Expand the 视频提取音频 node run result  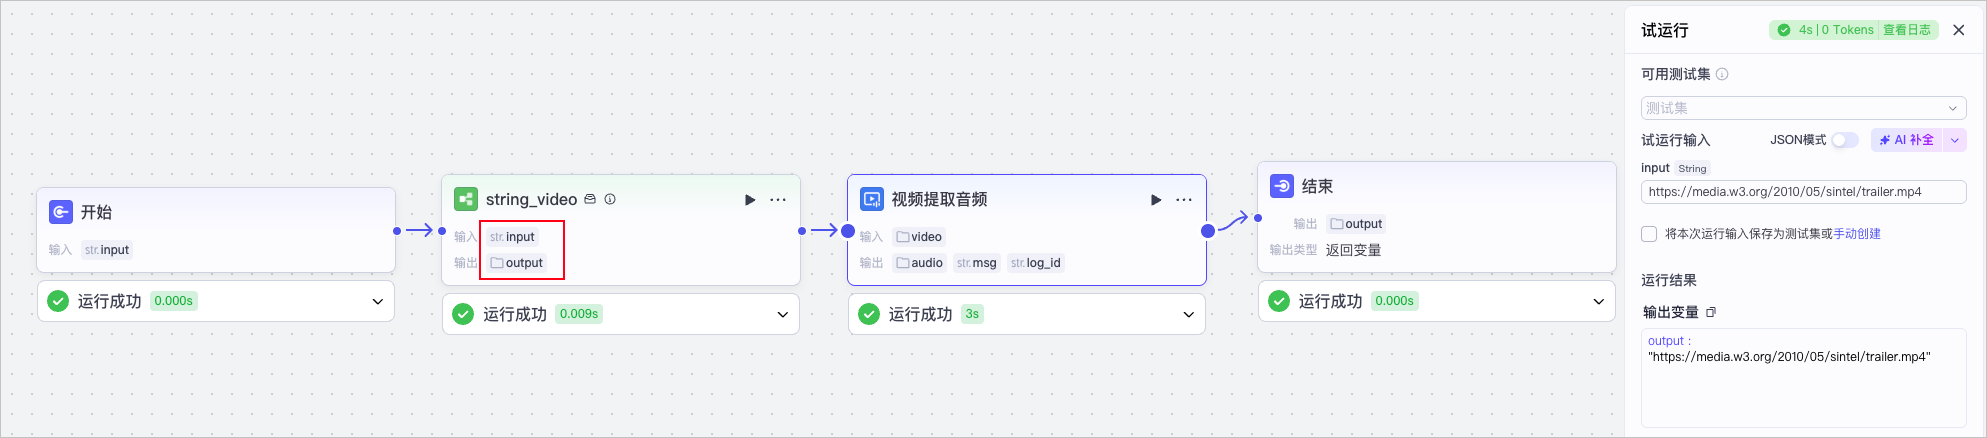[x=1189, y=314]
